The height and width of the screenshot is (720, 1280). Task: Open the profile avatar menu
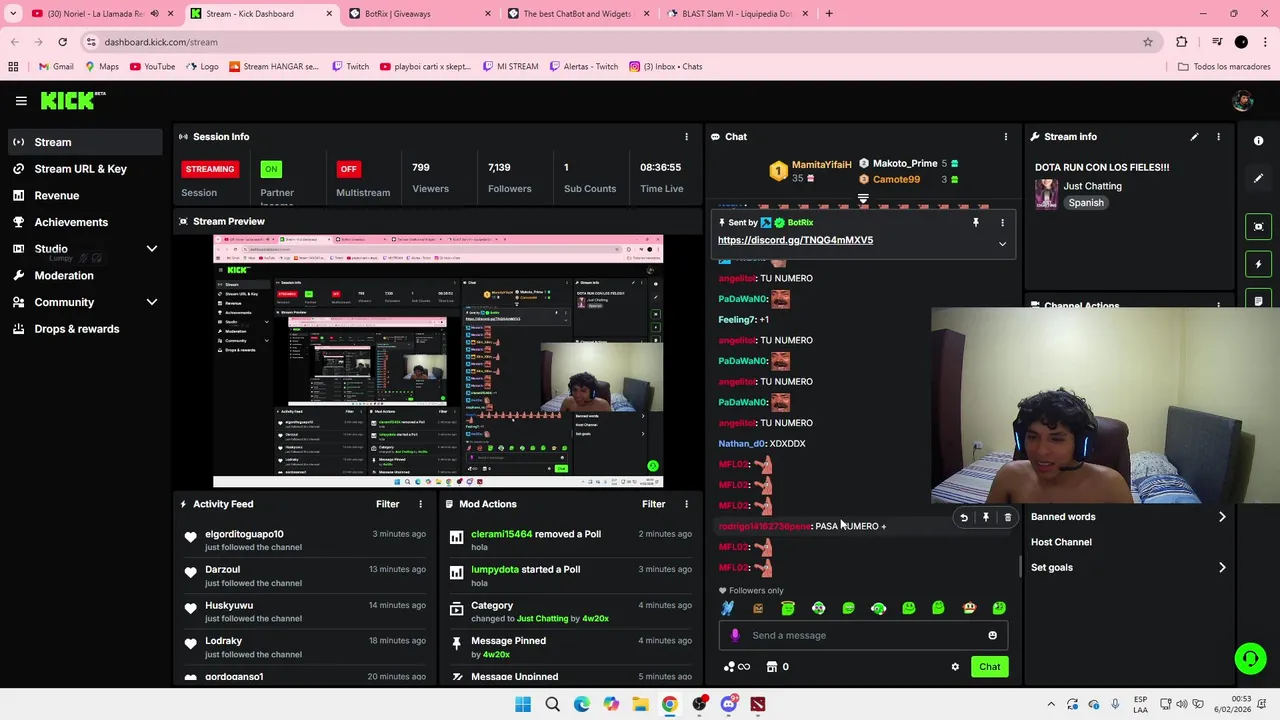pos(1243,100)
